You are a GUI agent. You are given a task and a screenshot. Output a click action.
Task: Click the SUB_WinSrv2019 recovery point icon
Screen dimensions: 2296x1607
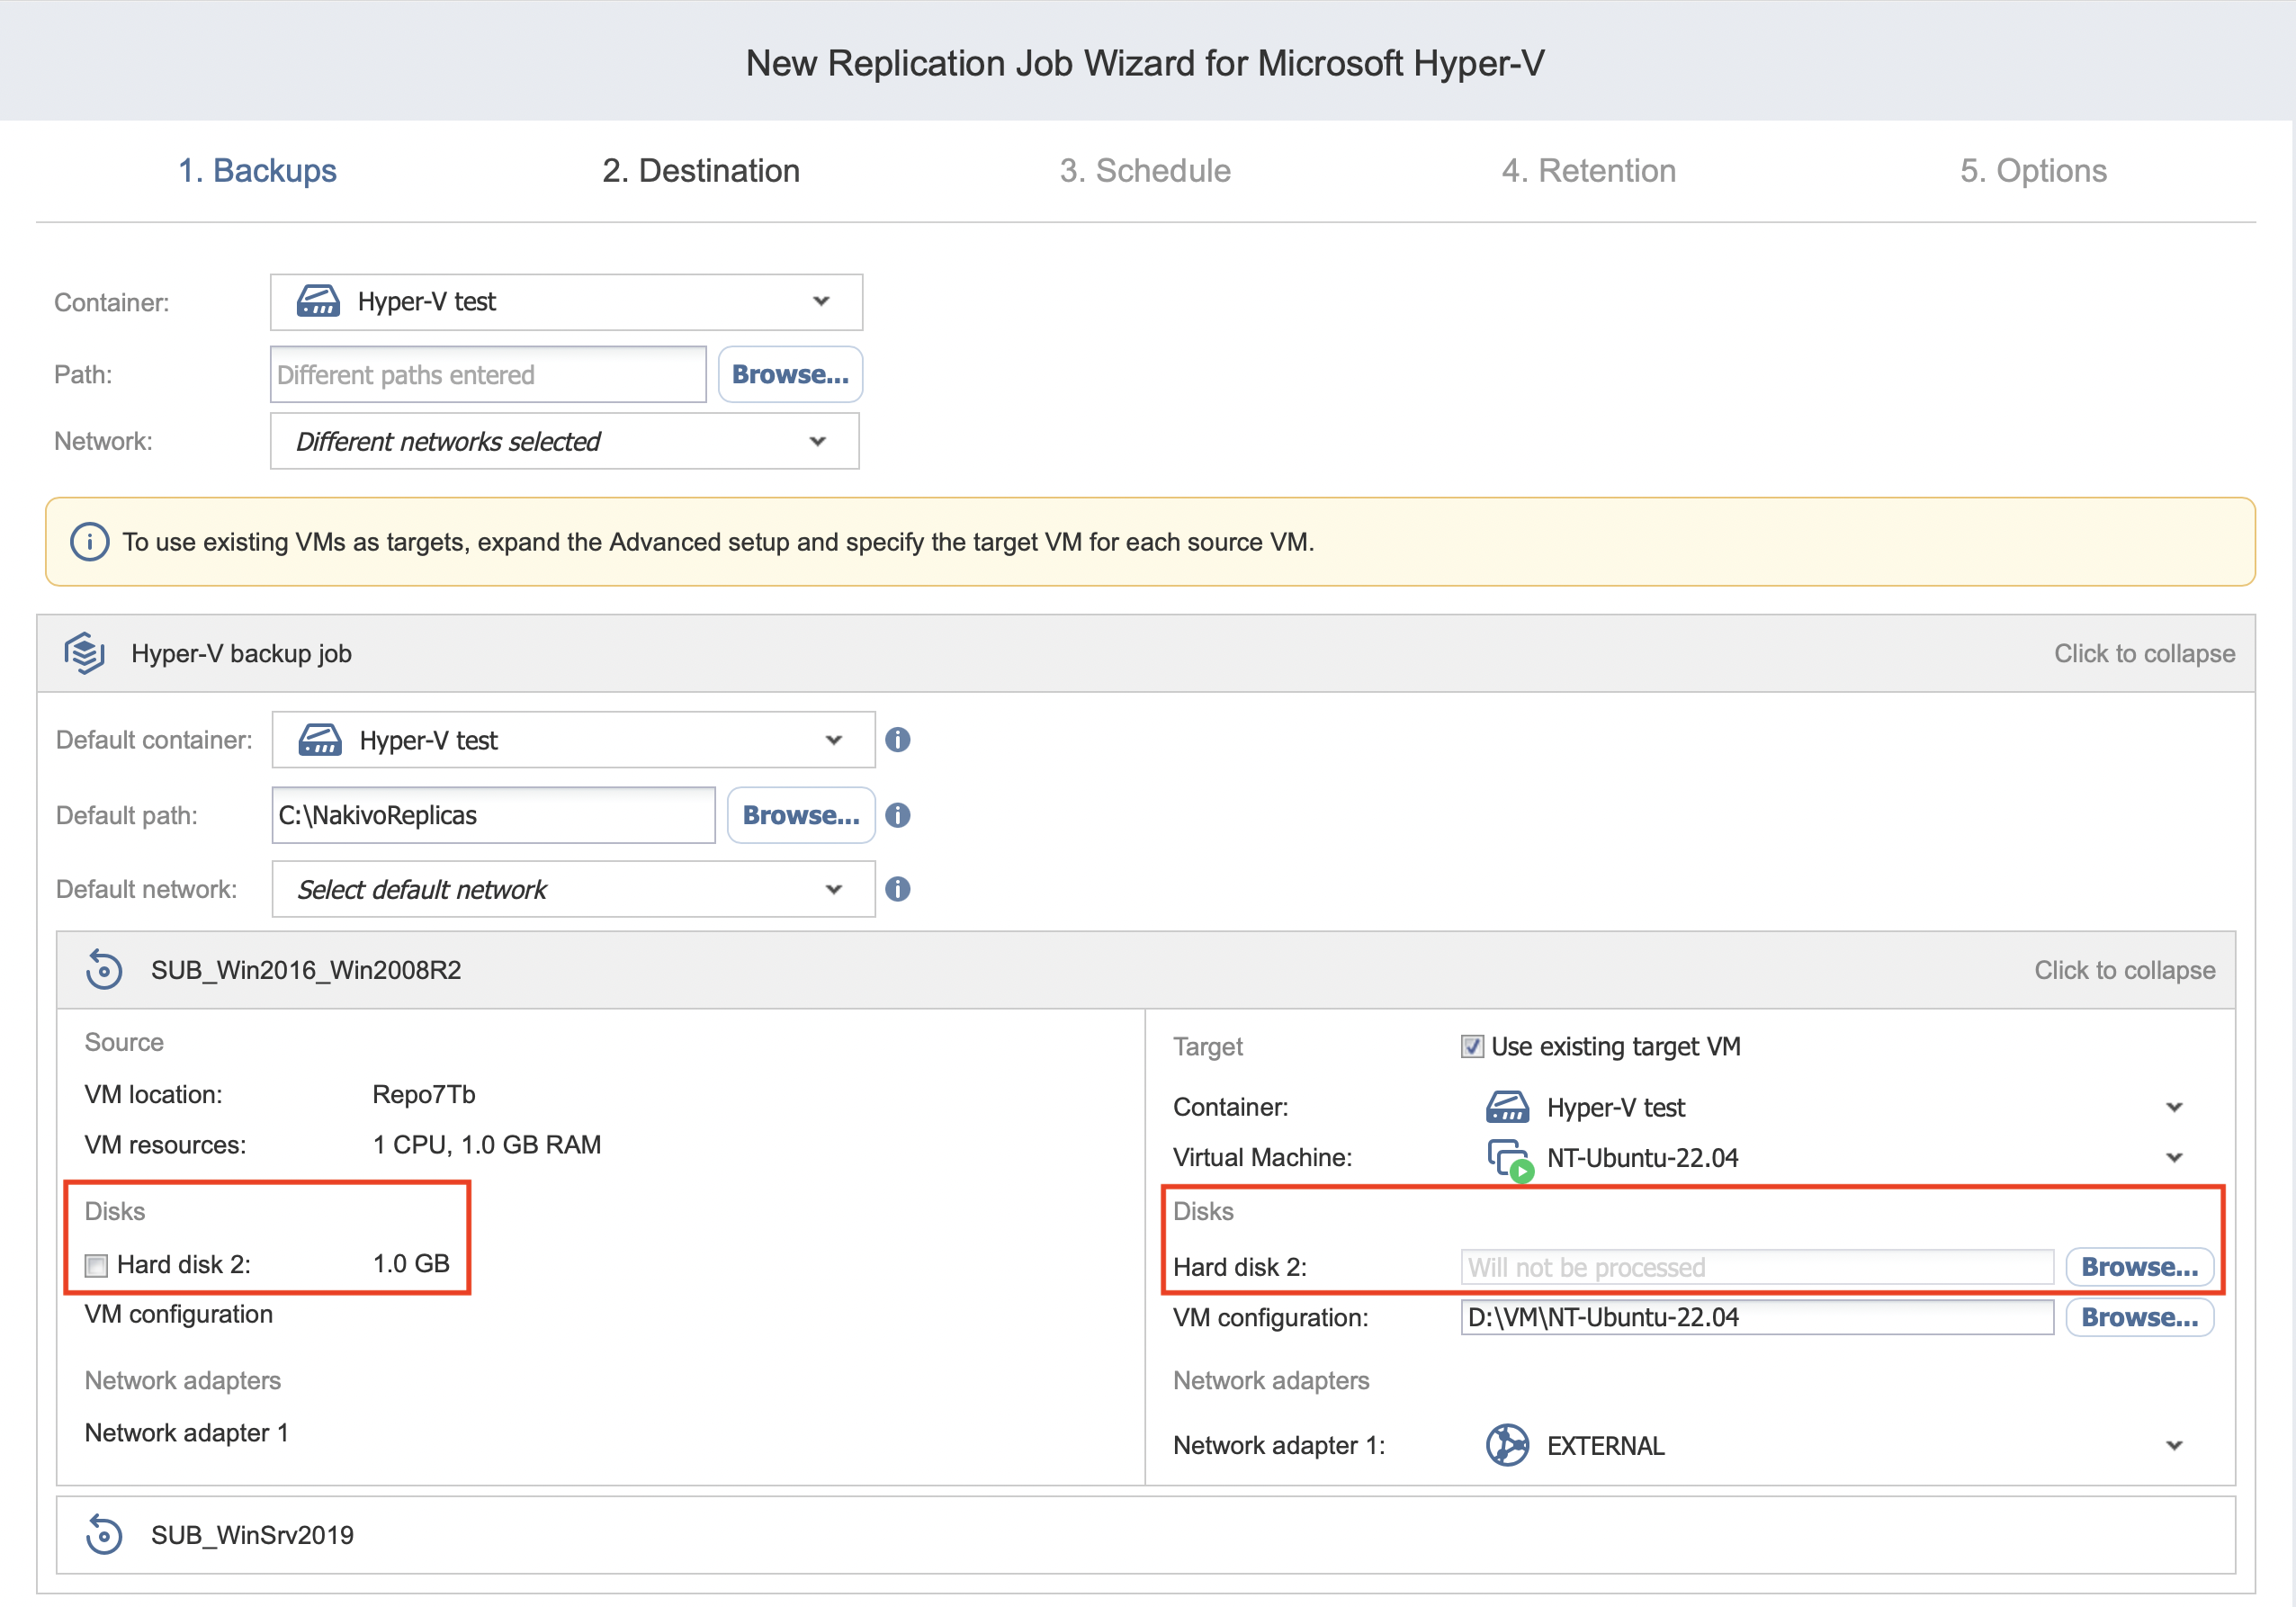pos(104,1534)
